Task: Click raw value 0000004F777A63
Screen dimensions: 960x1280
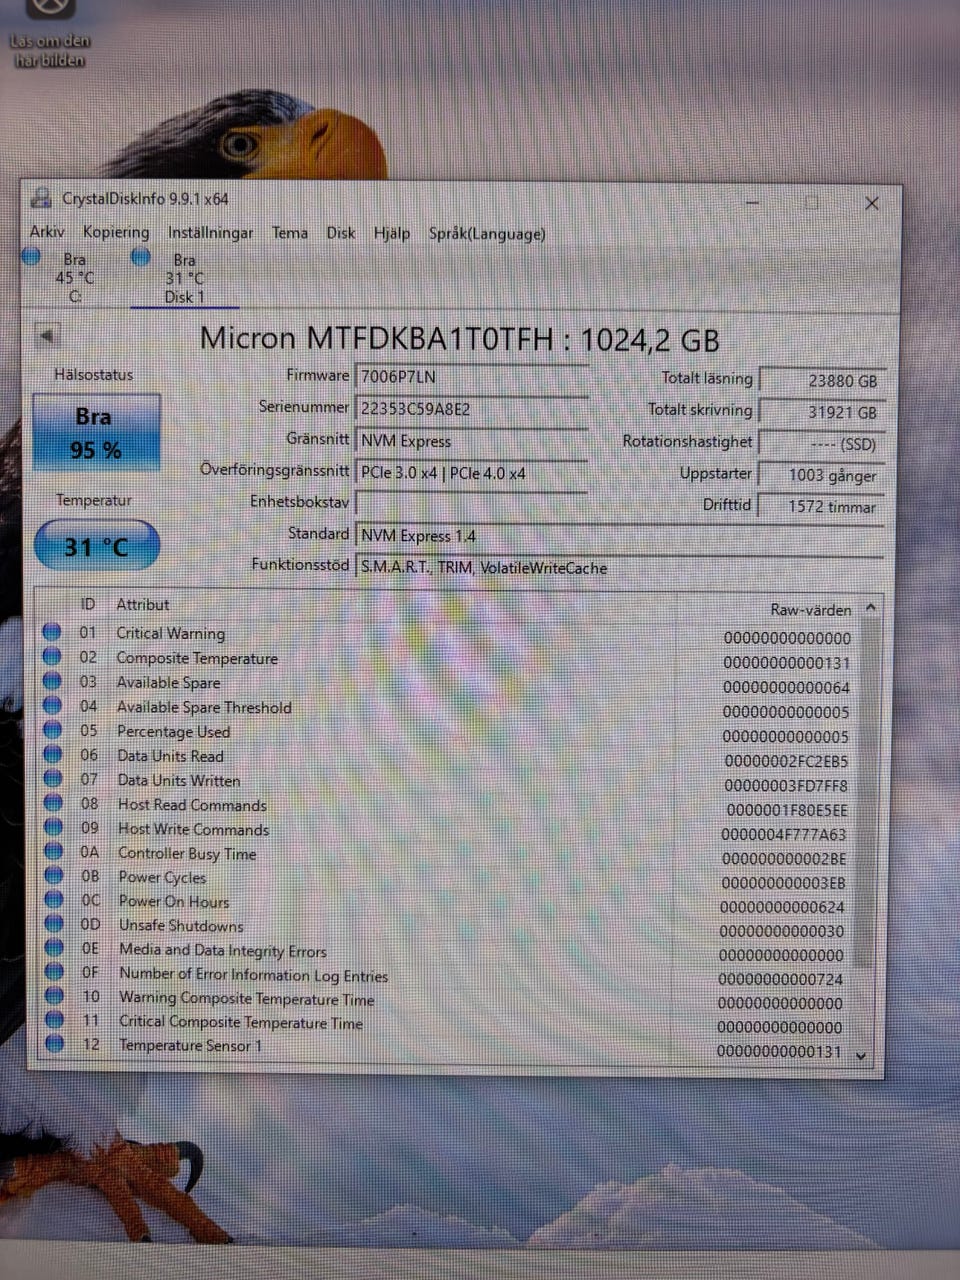Action: [784, 834]
